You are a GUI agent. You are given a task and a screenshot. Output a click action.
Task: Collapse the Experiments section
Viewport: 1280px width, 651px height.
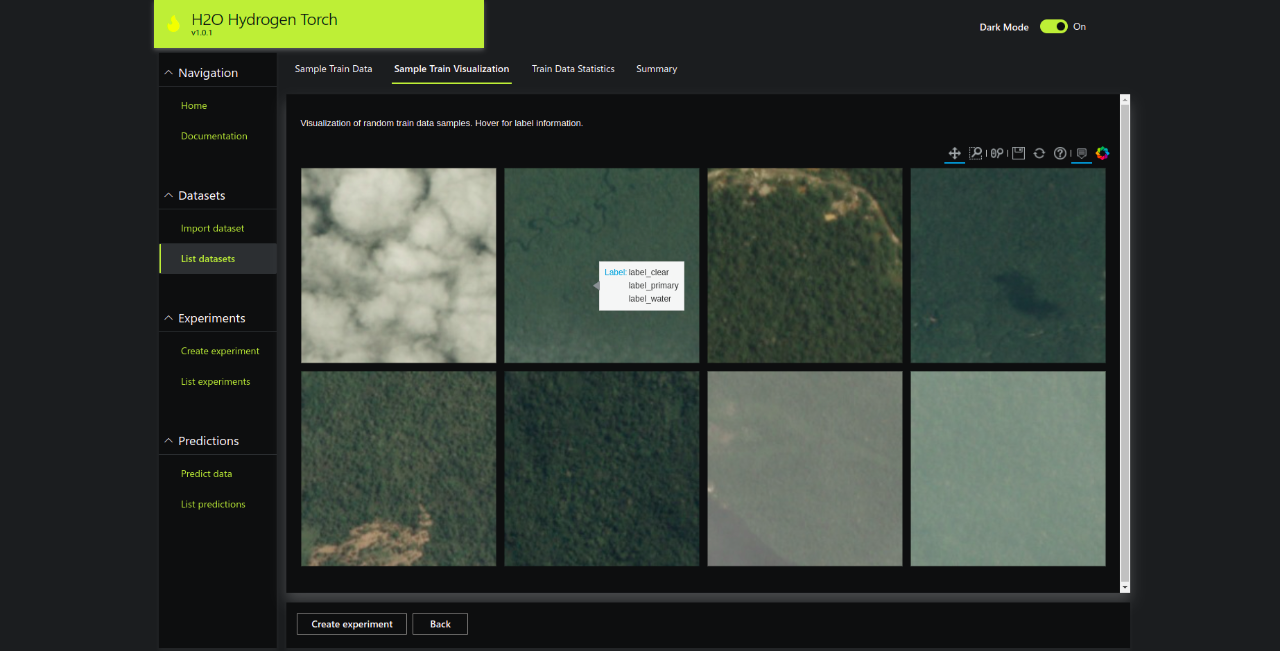point(168,318)
